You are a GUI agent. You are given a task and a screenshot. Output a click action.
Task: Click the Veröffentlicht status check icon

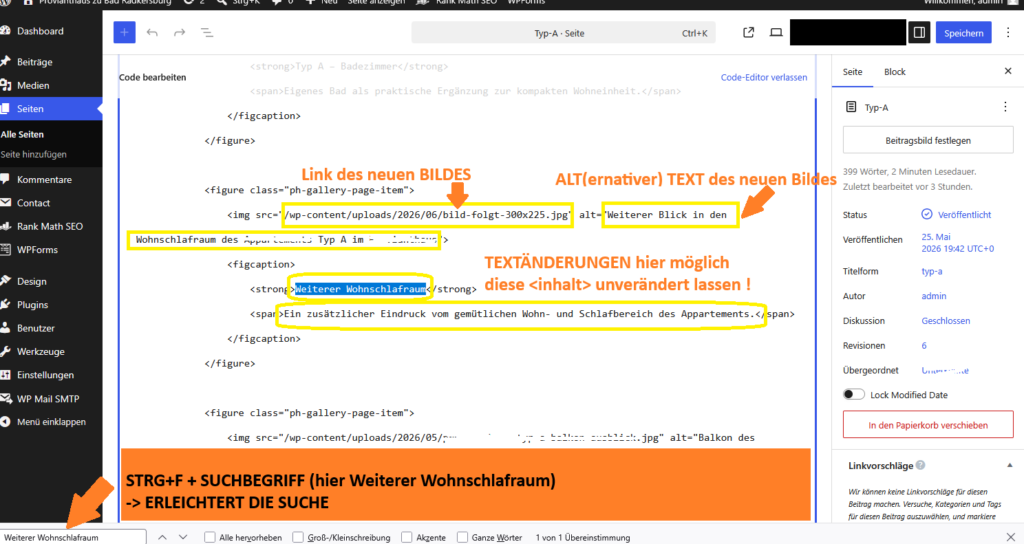[926, 214]
